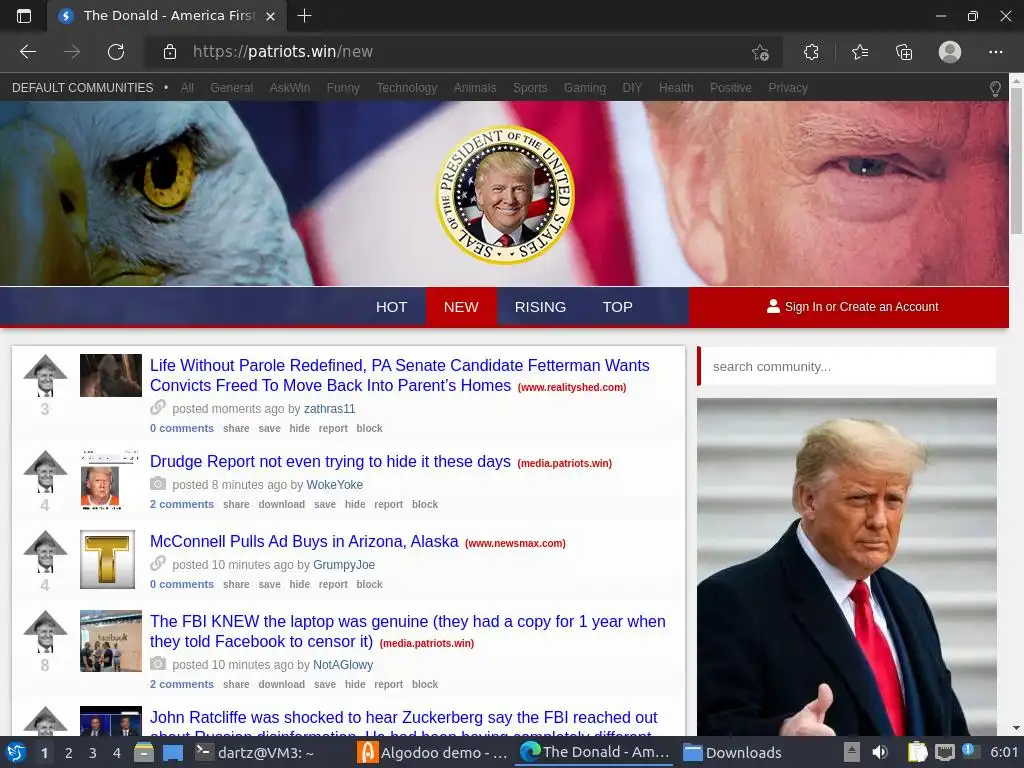
Task: Select the Sports community
Action: pyautogui.click(x=530, y=88)
